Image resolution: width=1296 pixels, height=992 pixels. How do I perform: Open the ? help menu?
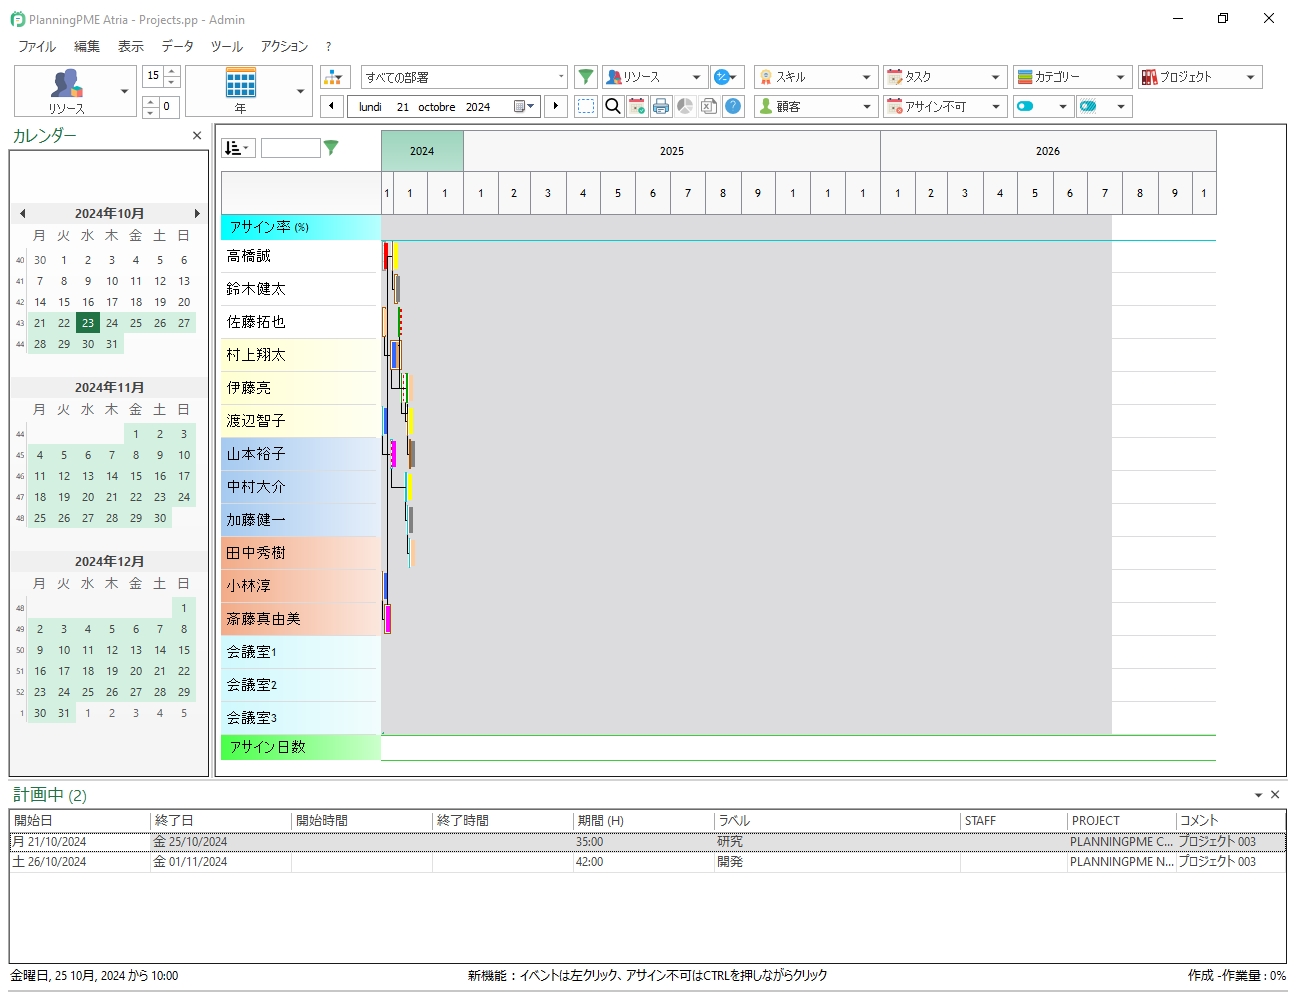(328, 46)
